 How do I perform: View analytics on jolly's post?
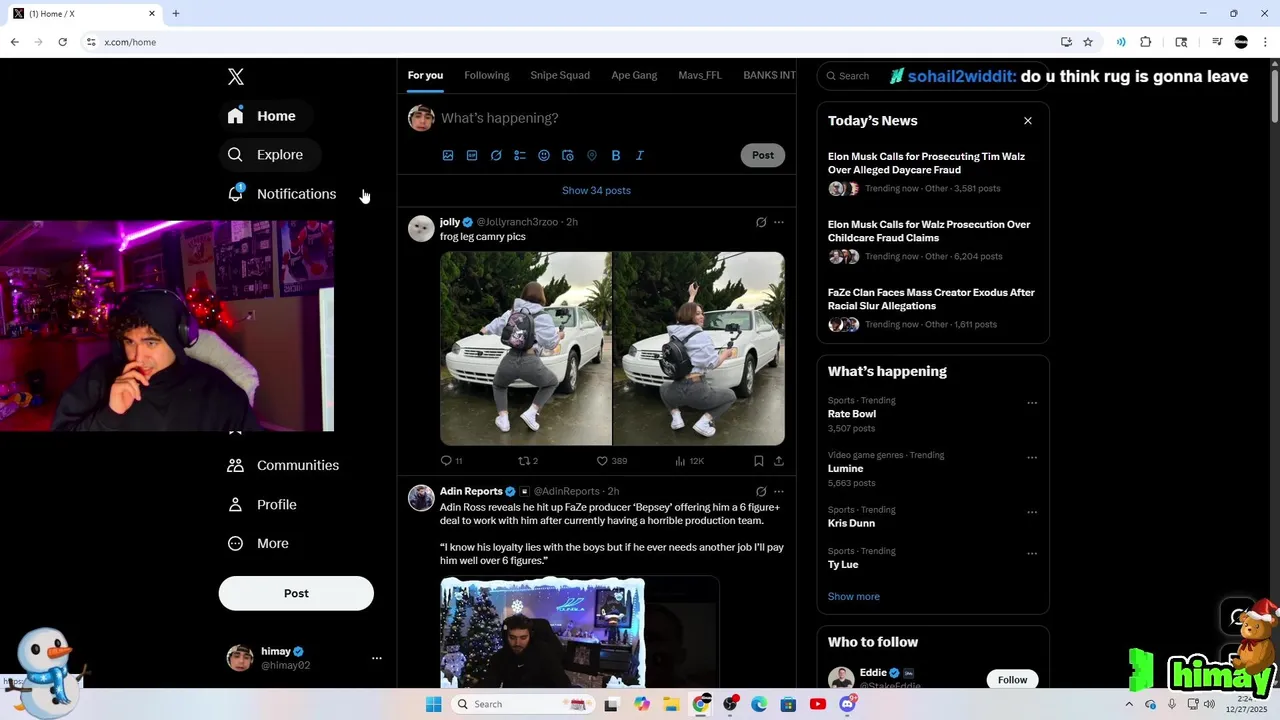tap(689, 461)
